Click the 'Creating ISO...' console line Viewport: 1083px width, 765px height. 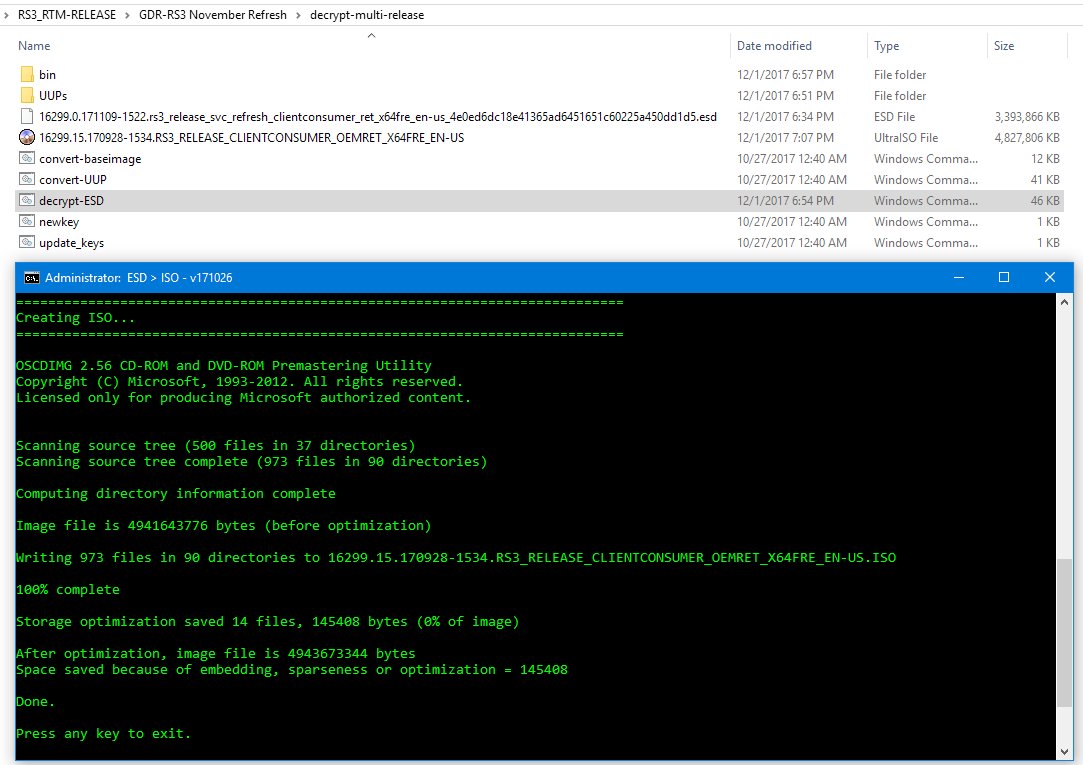[75, 318]
